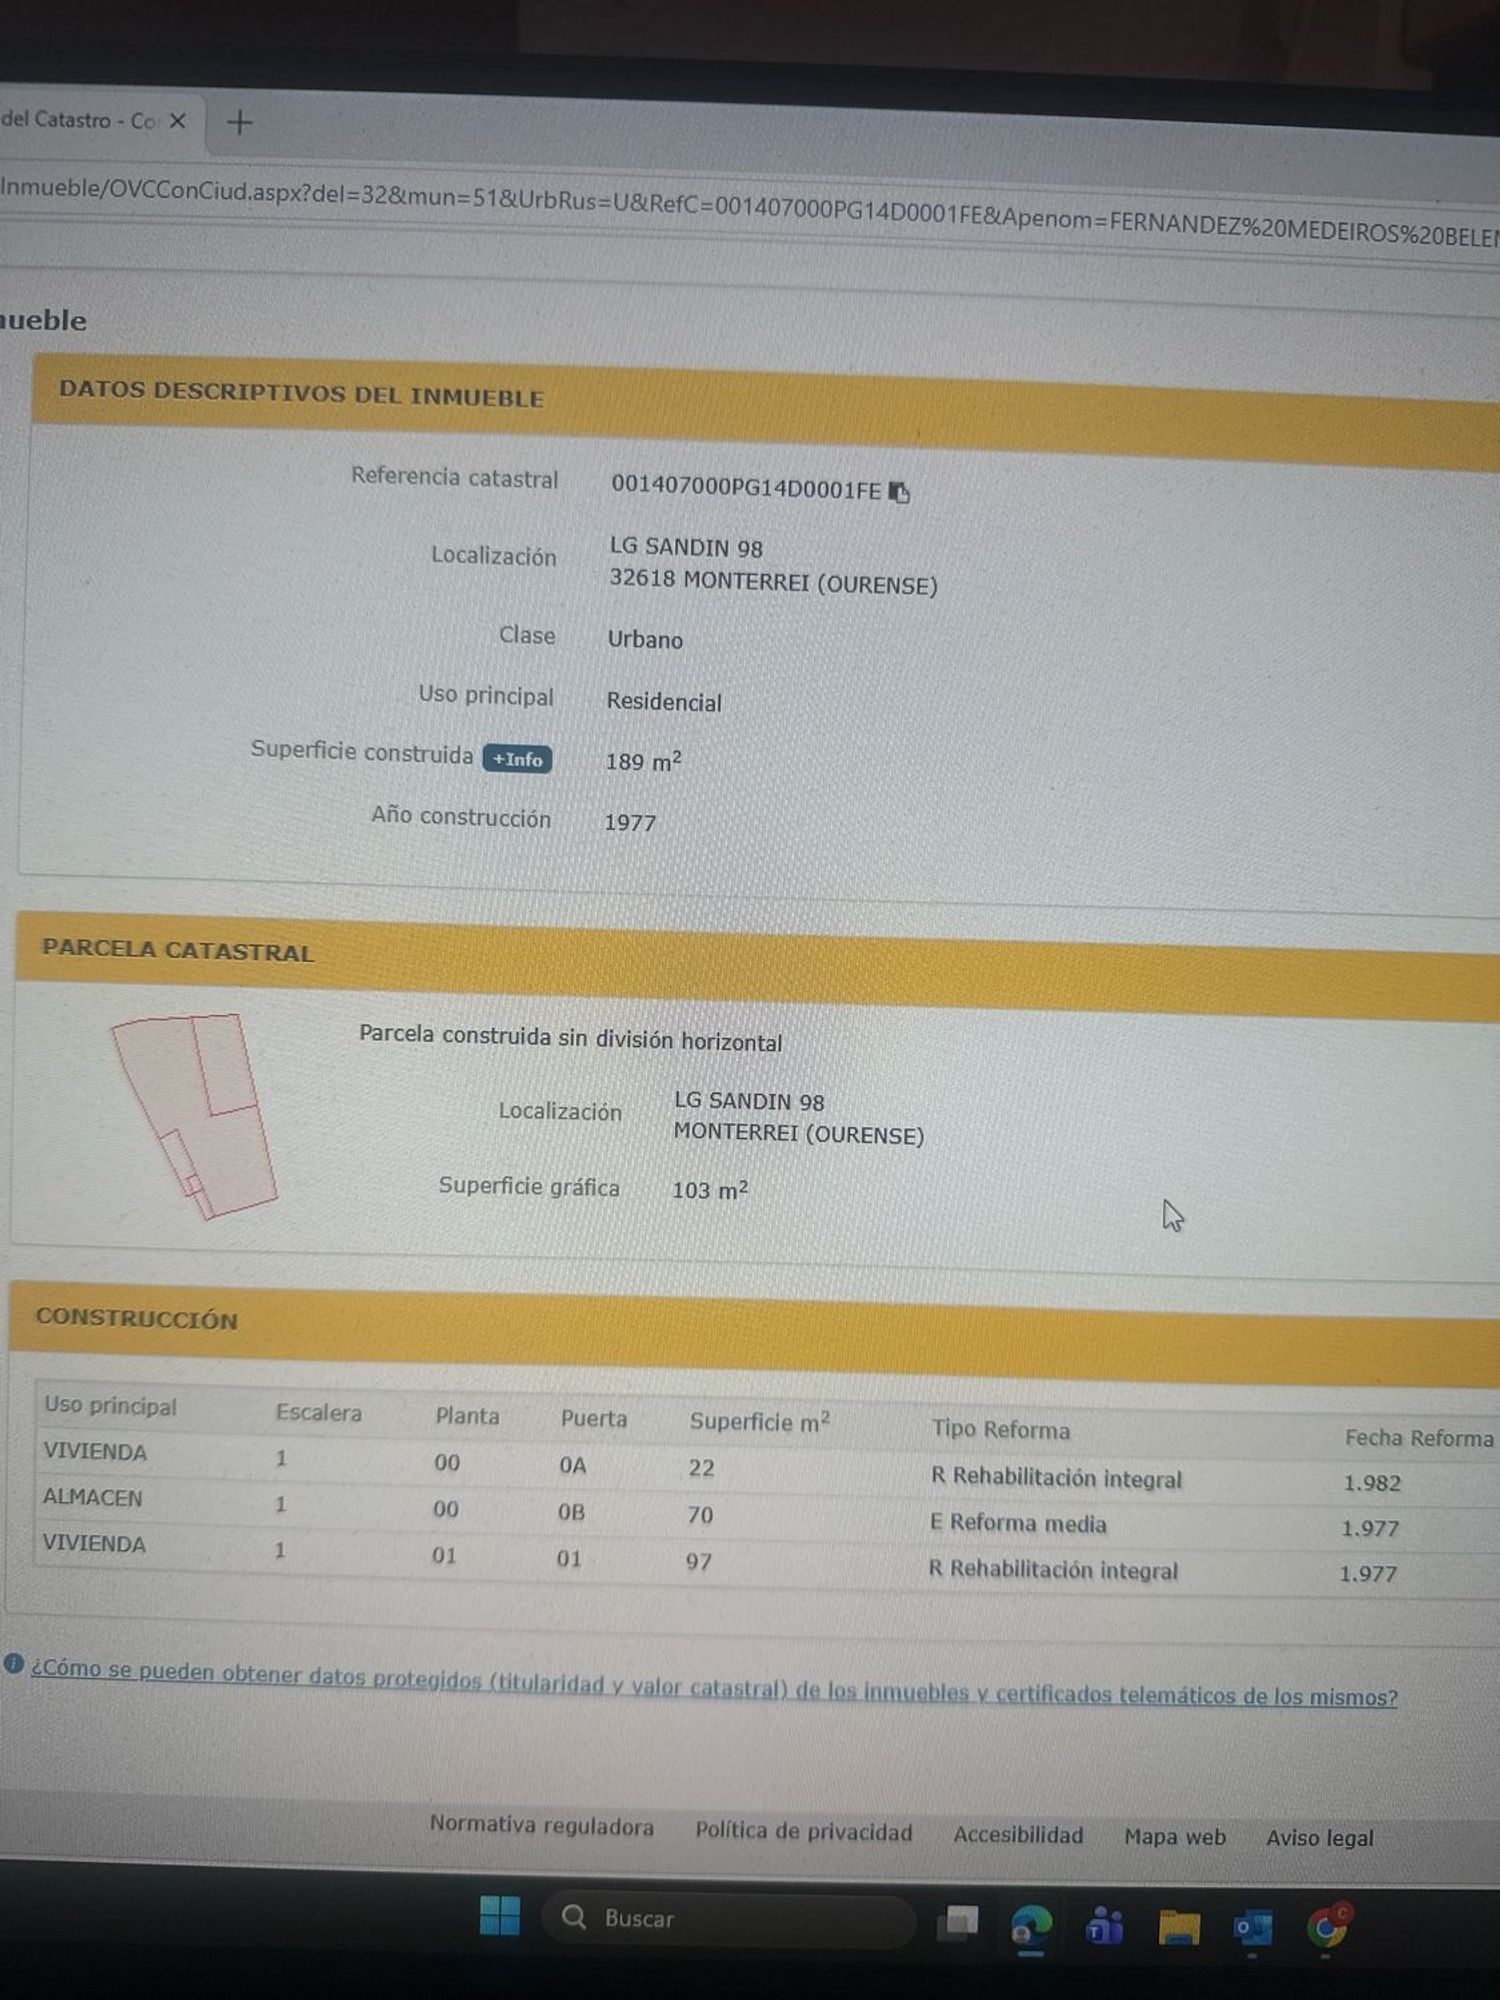Open the Mapa web footer link
The width and height of the screenshot is (1500, 2000).
(x=1175, y=1837)
